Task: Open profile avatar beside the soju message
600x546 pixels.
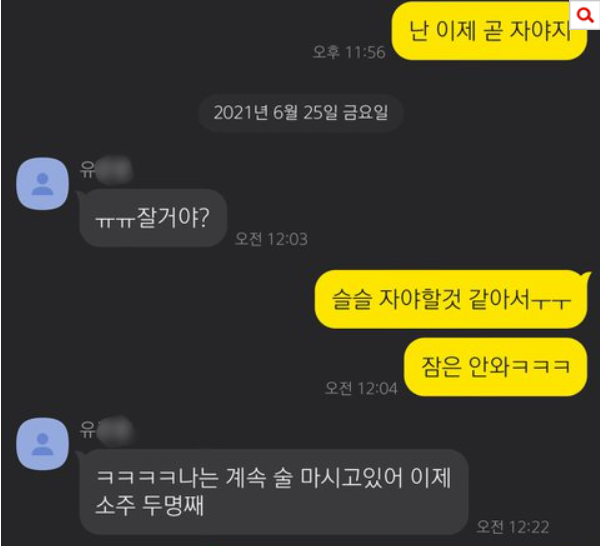Action: (x=42, y=443)
